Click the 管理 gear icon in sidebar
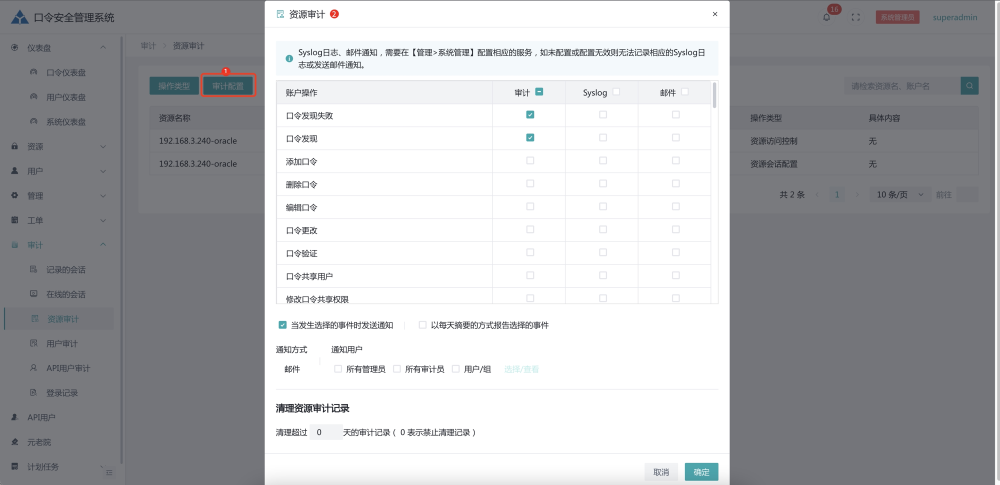 click(x=15, y=195)
